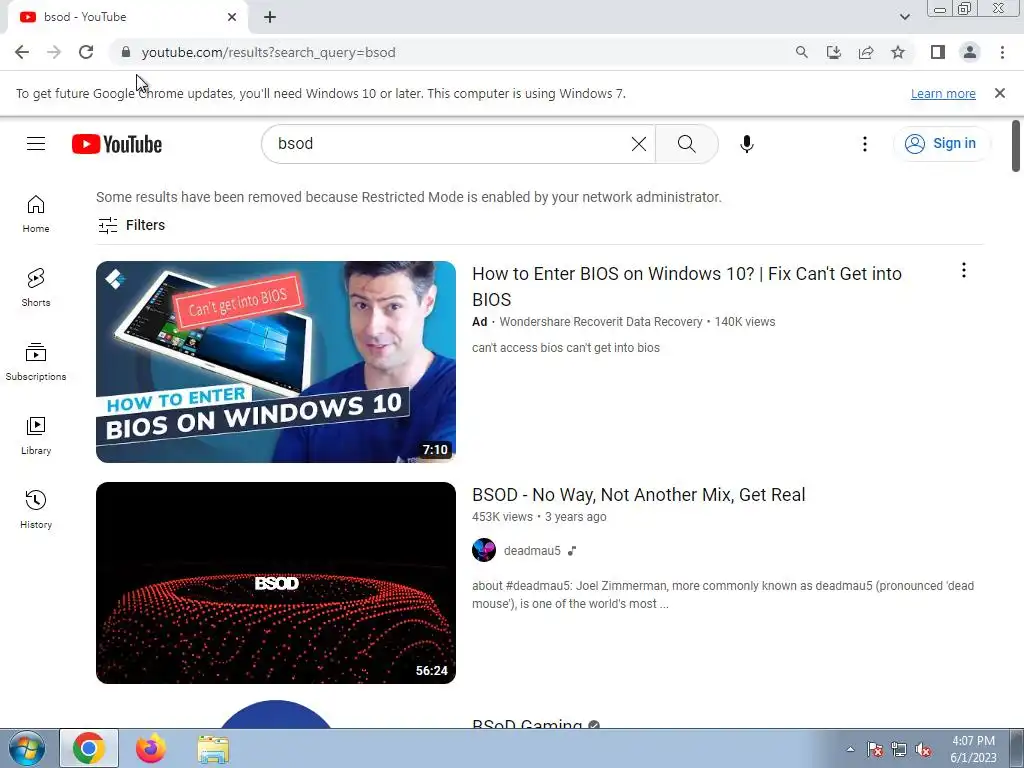Viewport: 1024px width, 768px height.
Task: Expand the tab search chevron
Action: coord(904,17)
